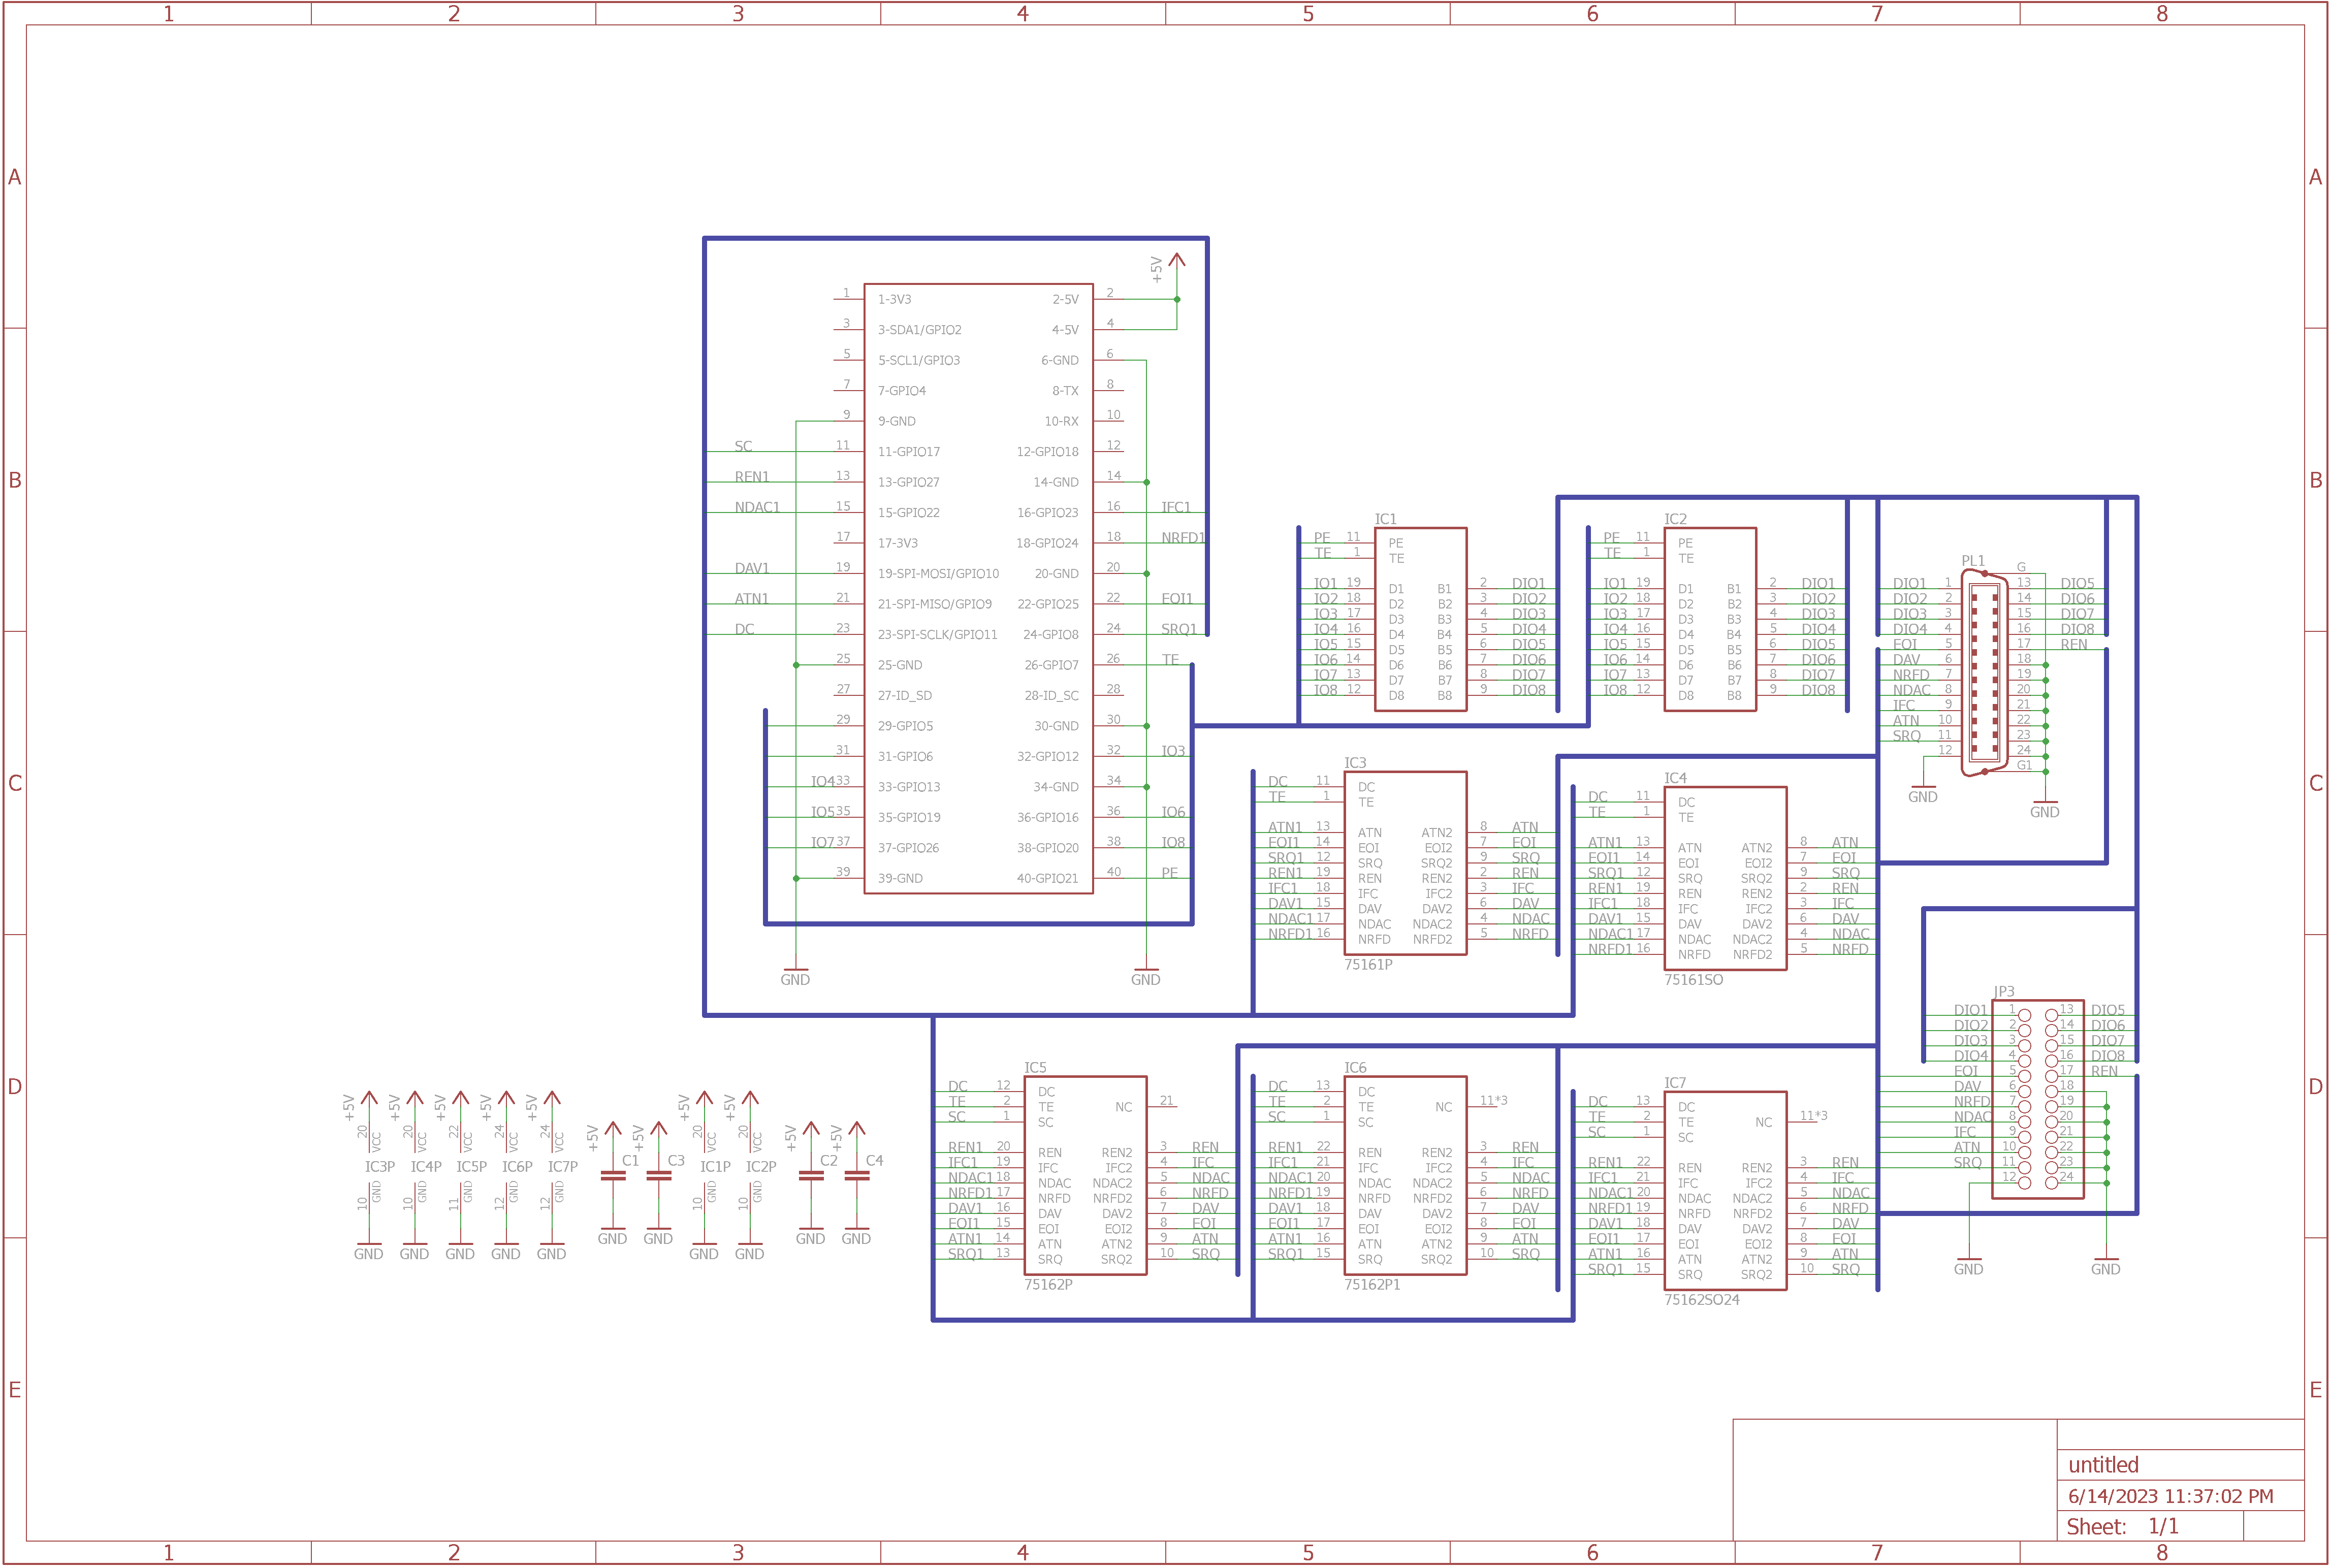Click the 'untitled' title block text
Screen dimensions: 2330x1568
2103,1465
